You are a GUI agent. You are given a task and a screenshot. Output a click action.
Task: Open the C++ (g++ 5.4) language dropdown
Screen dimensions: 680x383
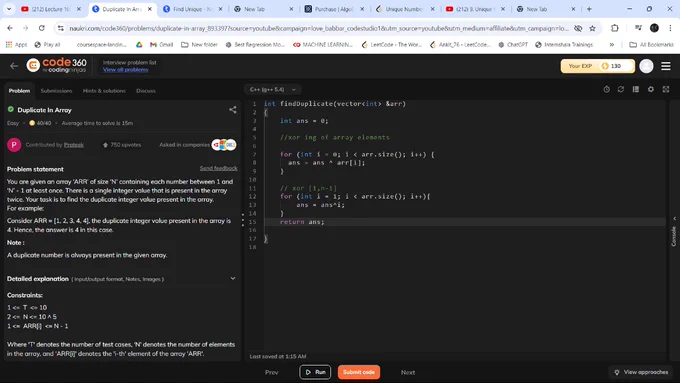272,89
